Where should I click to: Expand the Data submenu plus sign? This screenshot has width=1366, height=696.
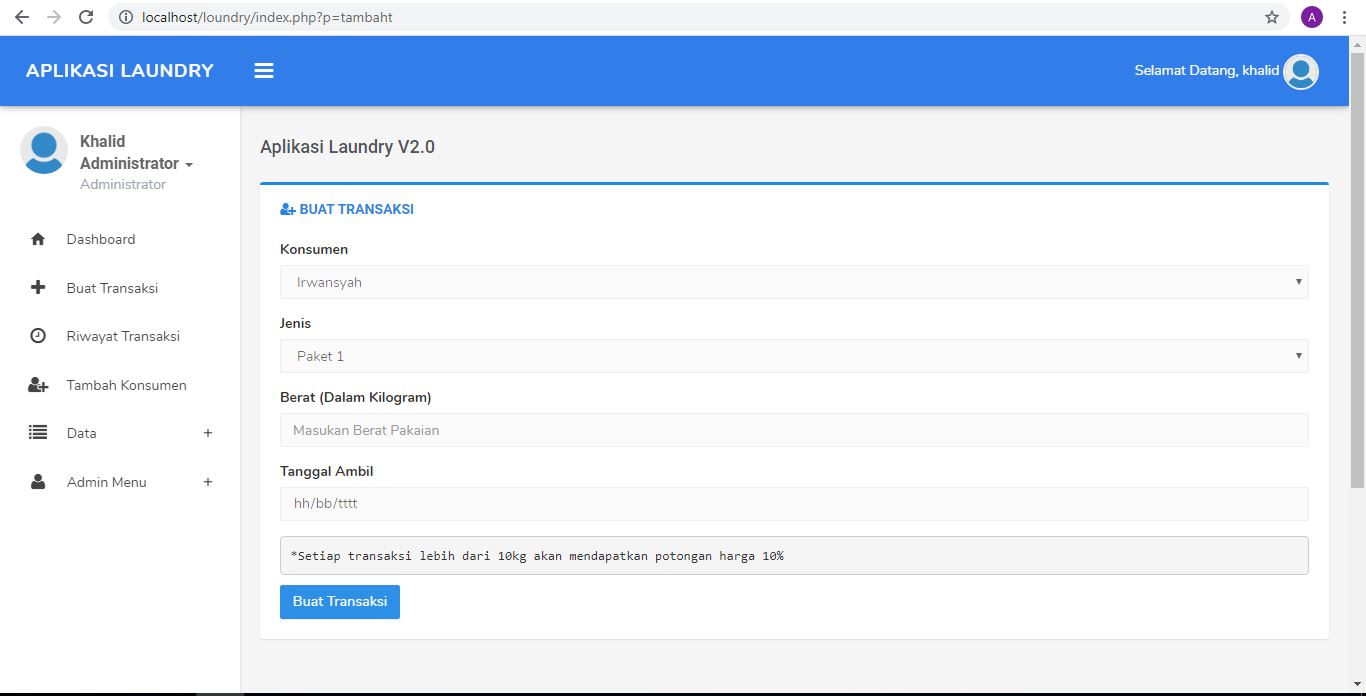click(x=208, y=433)
